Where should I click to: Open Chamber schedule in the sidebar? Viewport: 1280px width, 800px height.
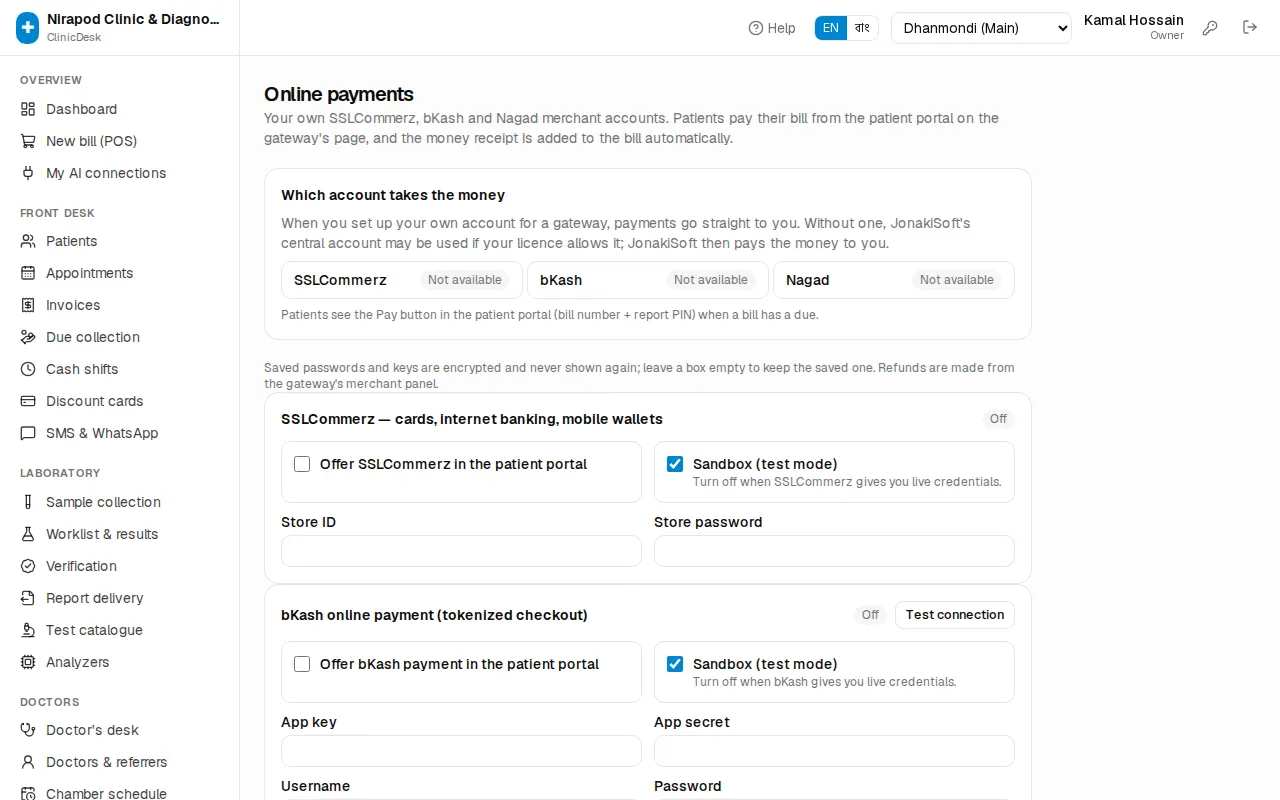click(120, 793)
